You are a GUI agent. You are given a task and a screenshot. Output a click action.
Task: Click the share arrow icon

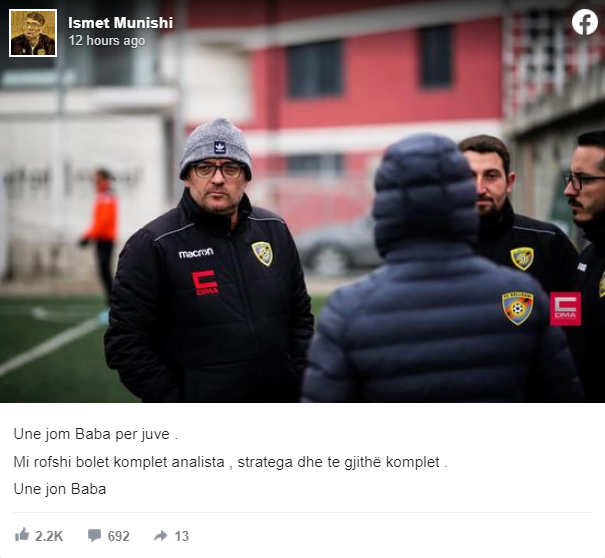click(161, 535)
